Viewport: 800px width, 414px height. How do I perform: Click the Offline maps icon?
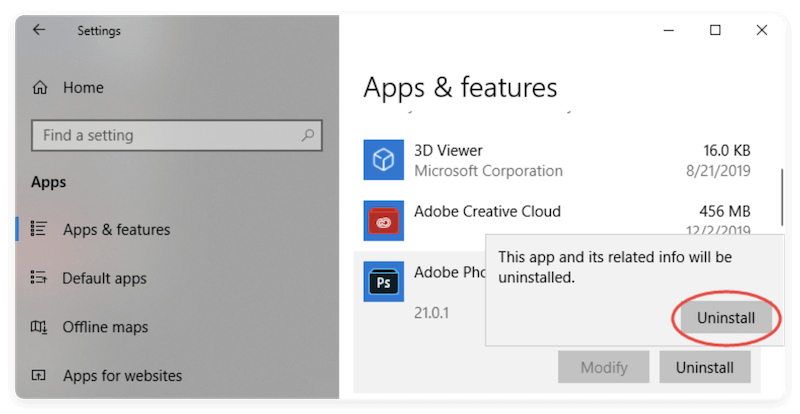39,327
